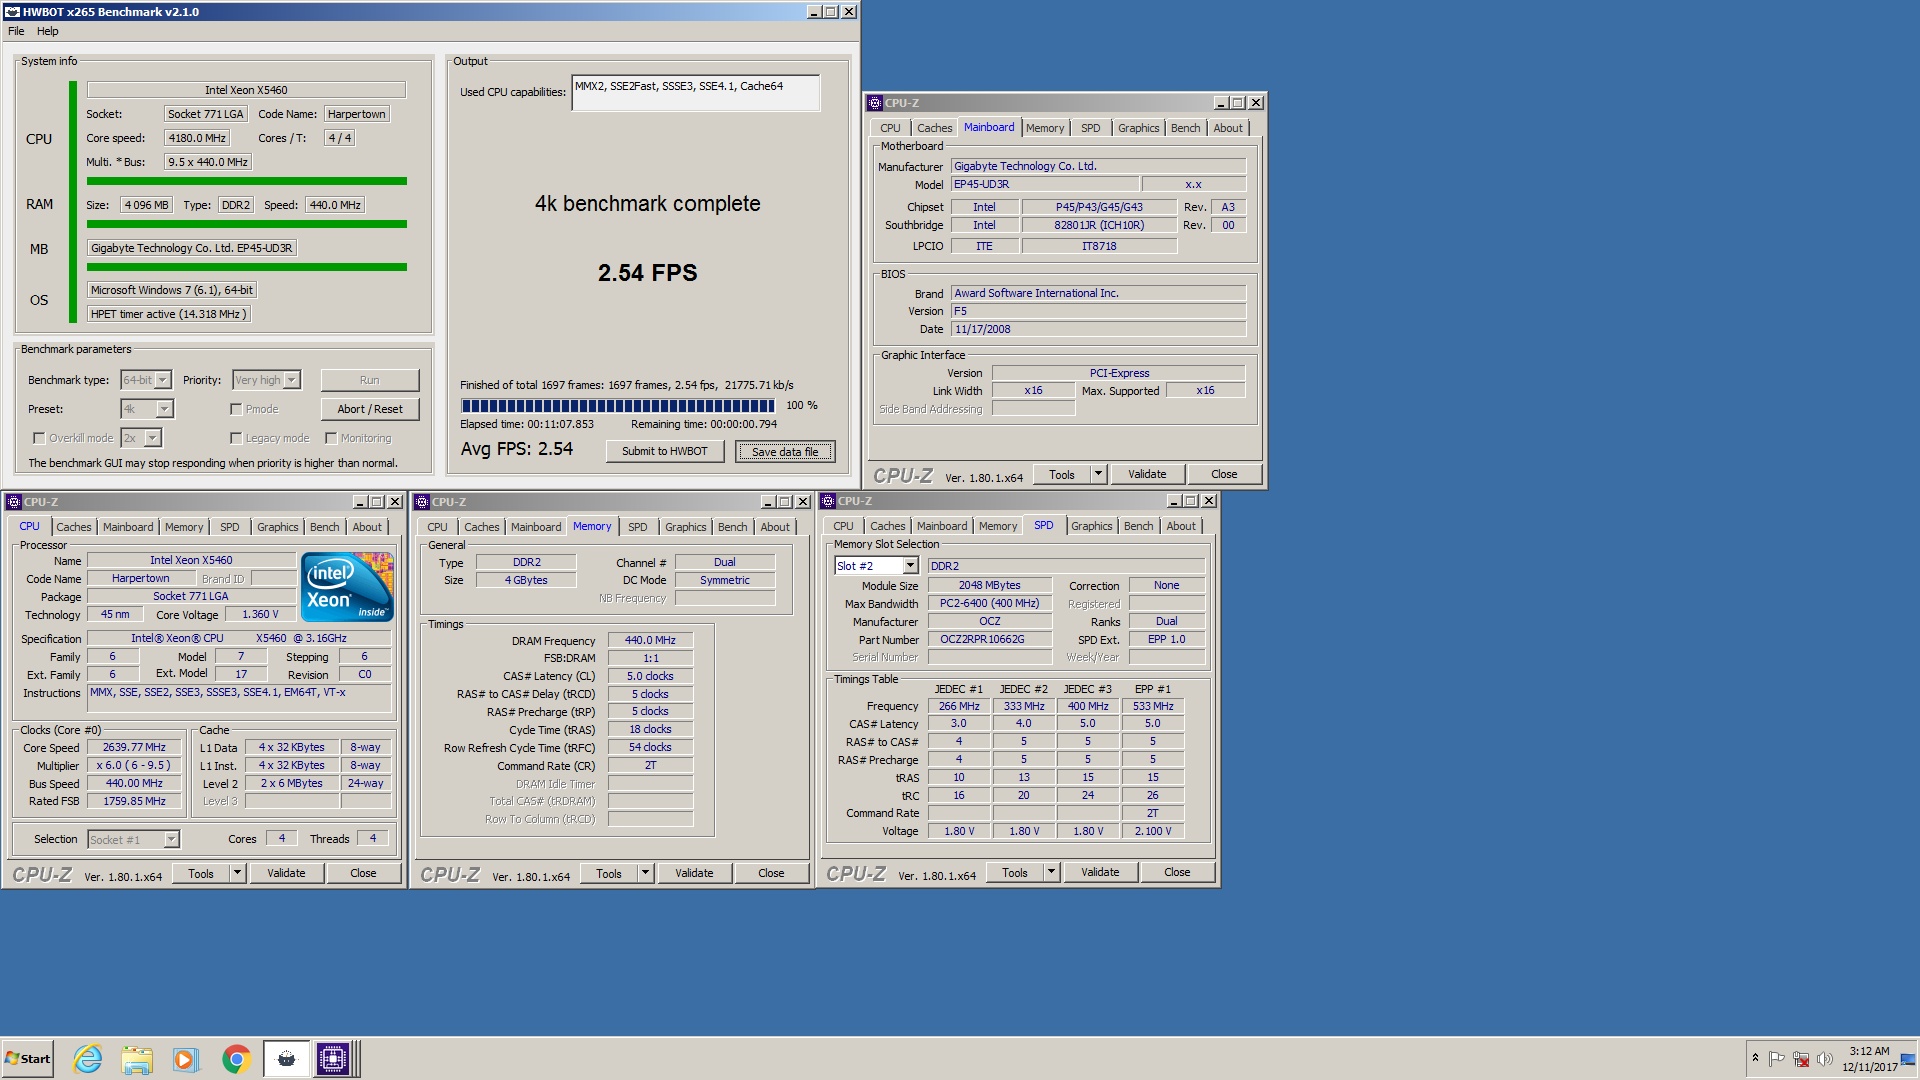This screenshot has height=1080, width=1920.
Task: Click the DRAM Frequency 440.0 MHz value
Action: pos(650,641)
